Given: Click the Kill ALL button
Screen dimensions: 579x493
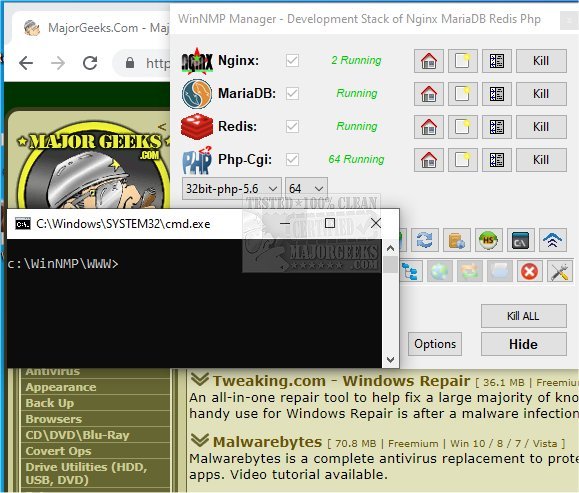Looking at the screenshot, I should point(523,316).
